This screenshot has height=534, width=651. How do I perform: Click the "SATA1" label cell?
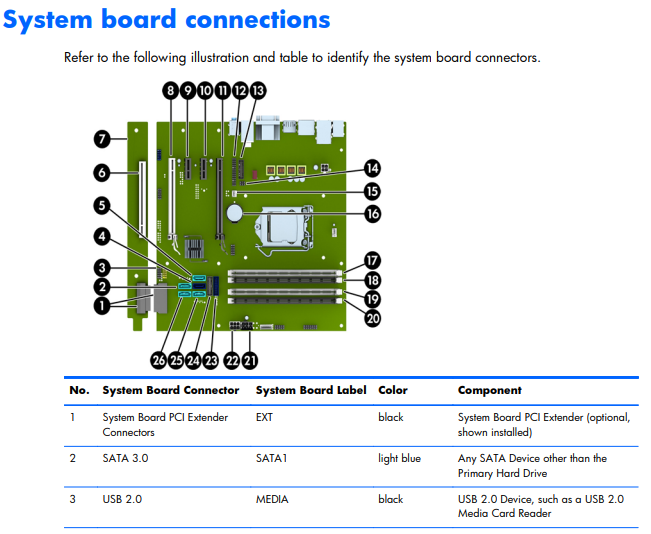tap(272, 458)
